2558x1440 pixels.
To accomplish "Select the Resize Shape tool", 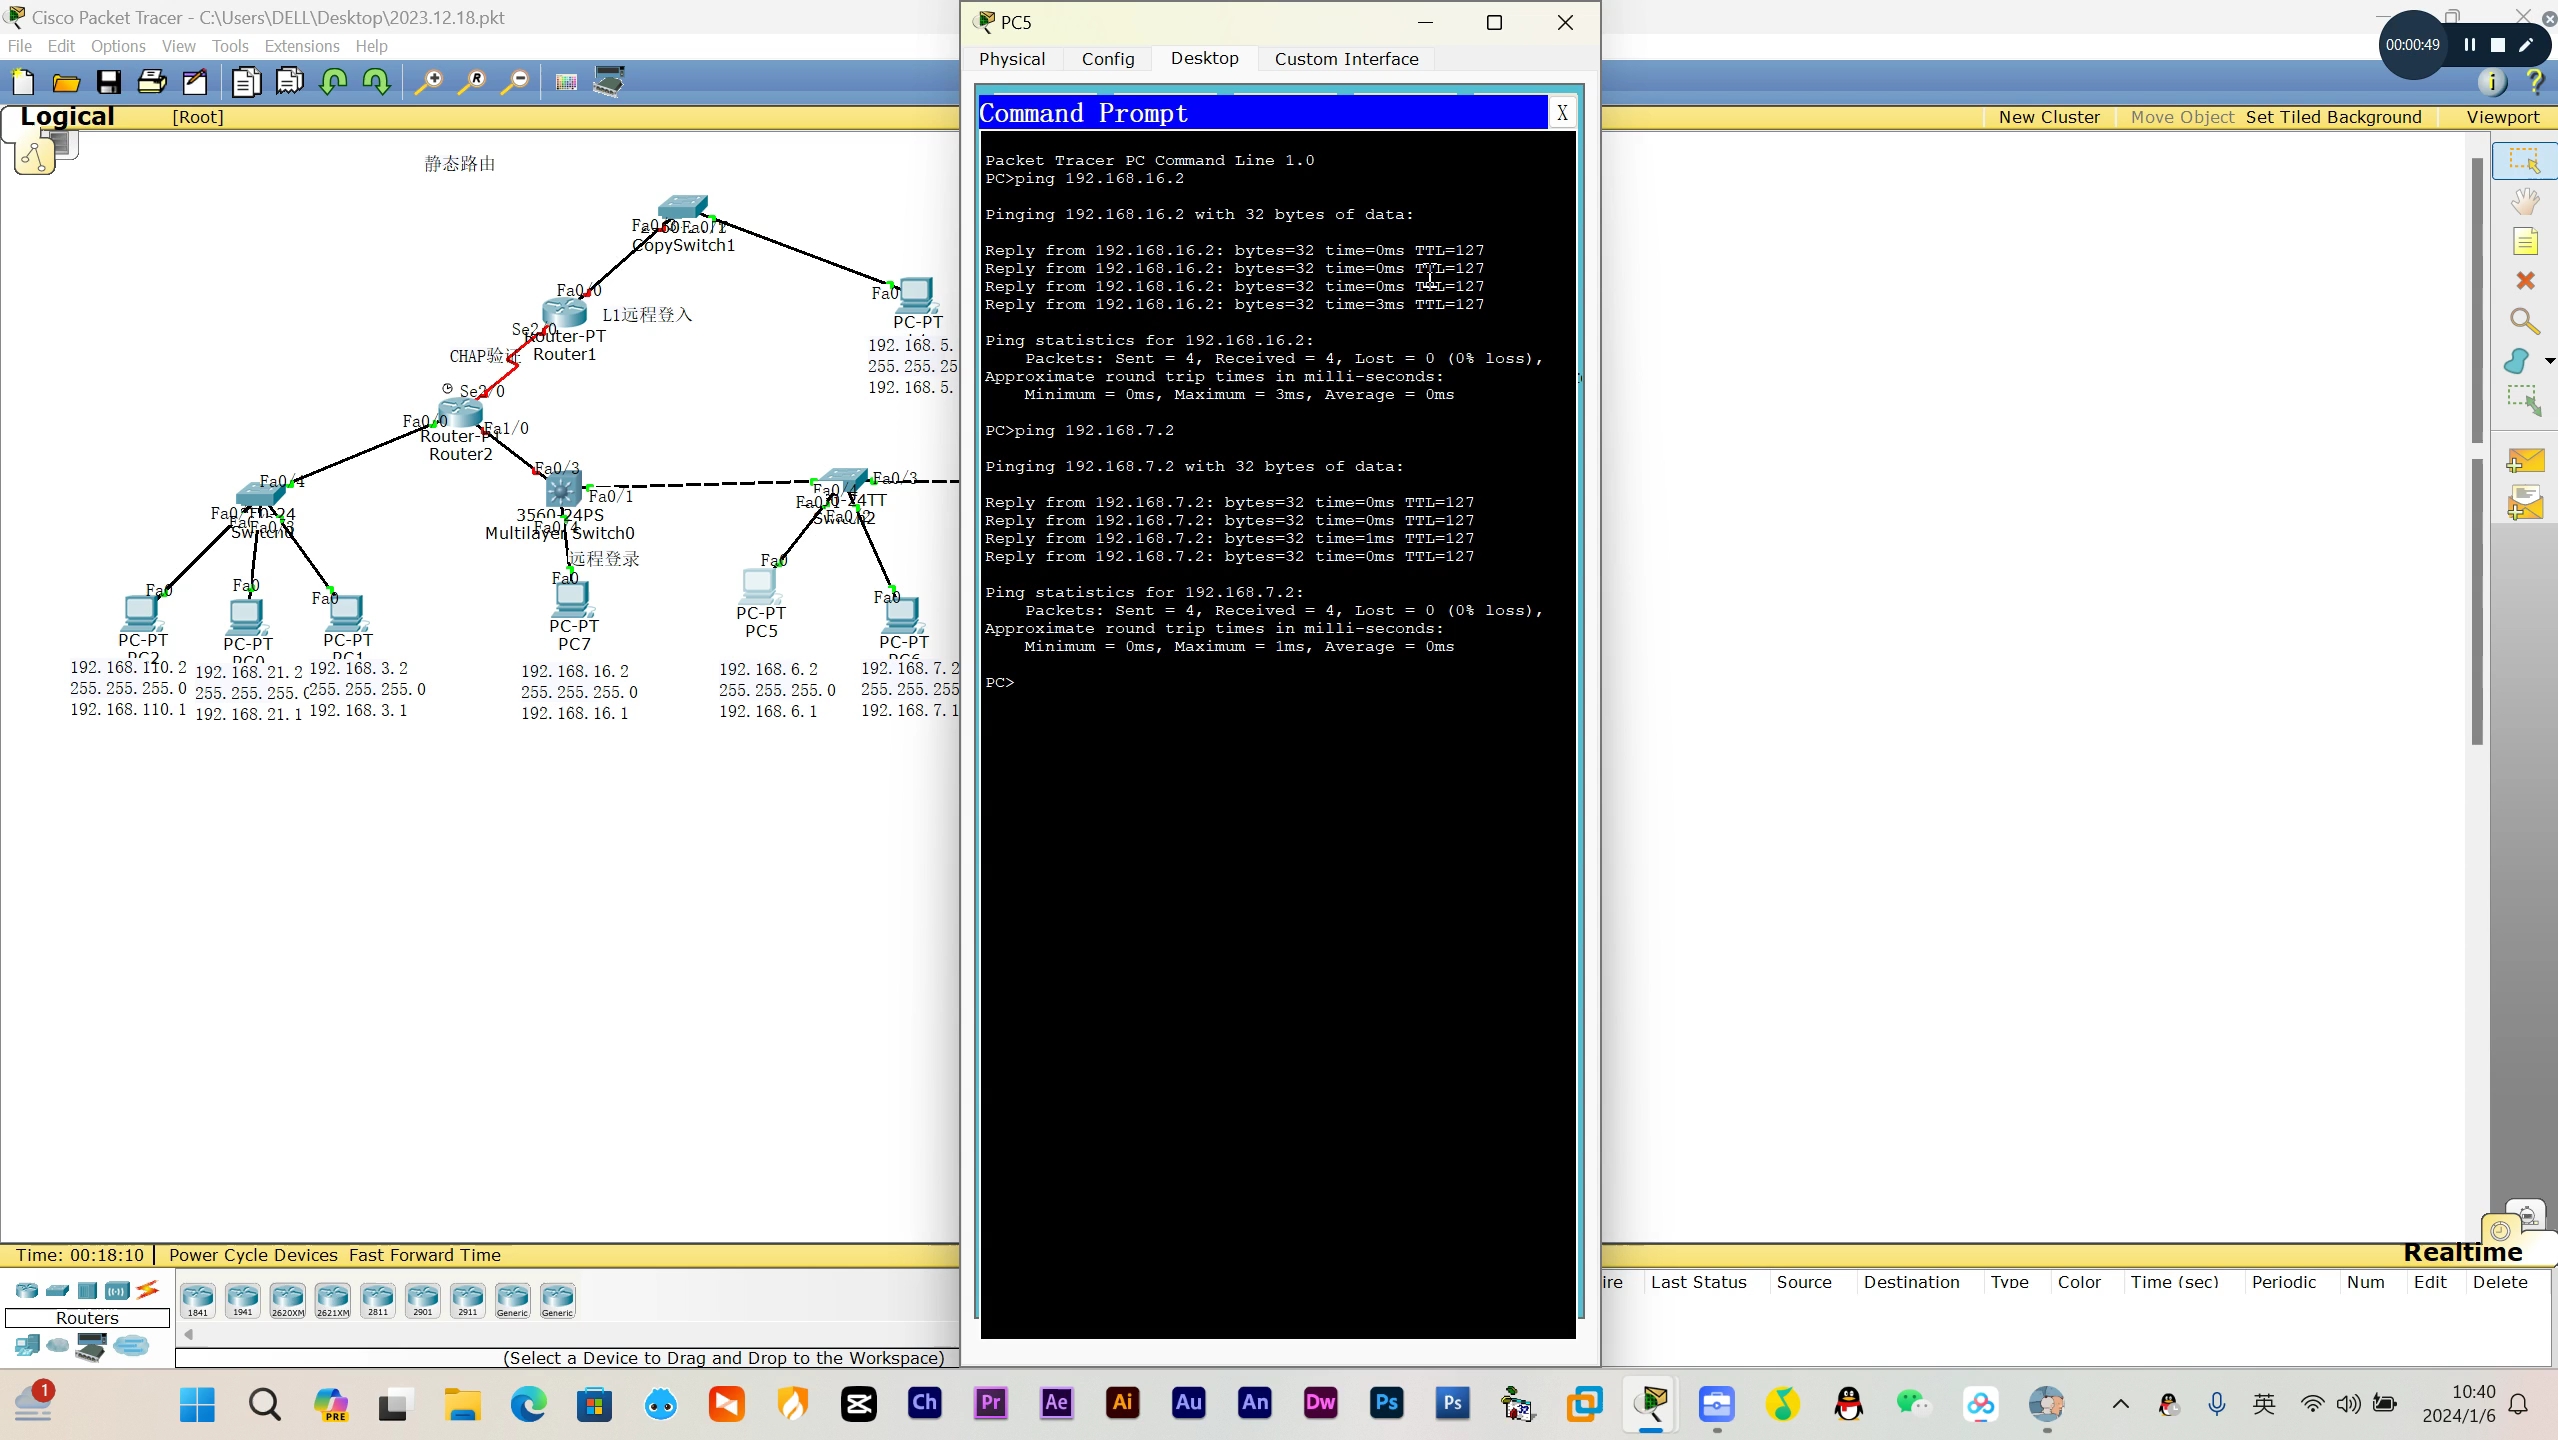I will click(2524, 401).
